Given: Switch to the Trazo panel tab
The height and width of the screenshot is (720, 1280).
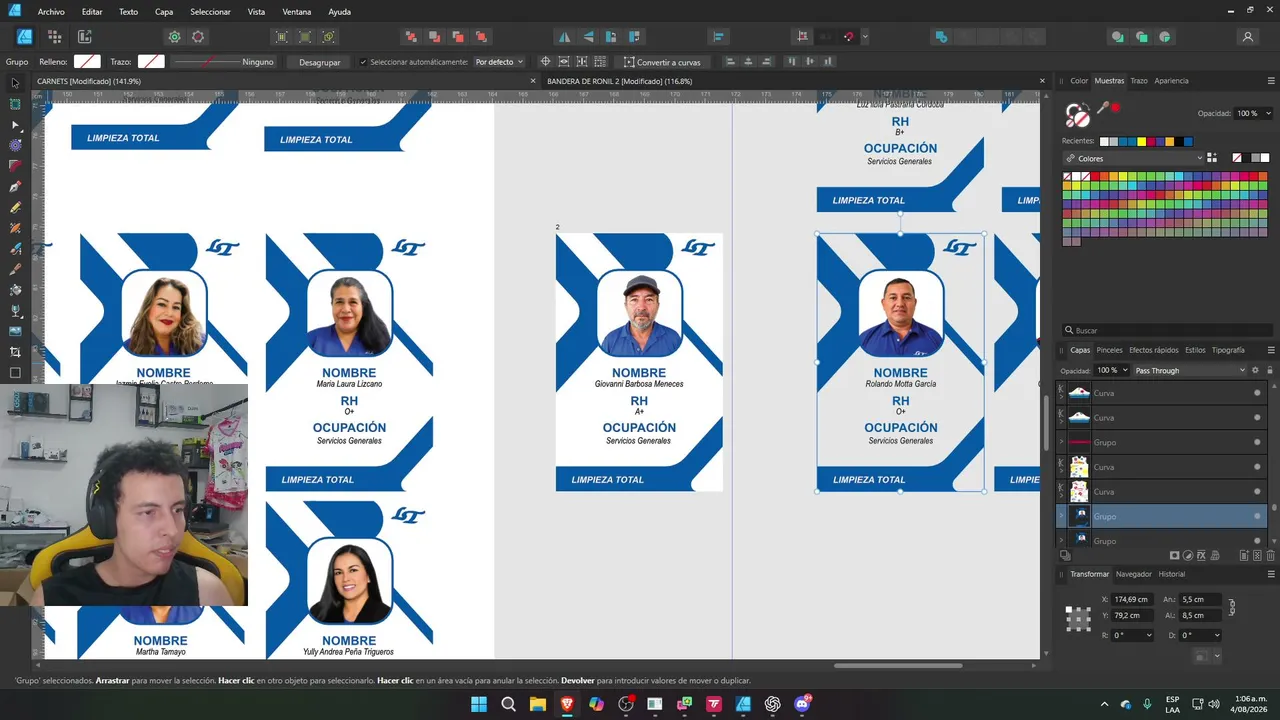Looking at the screenshot, I should click(1139, 81).
